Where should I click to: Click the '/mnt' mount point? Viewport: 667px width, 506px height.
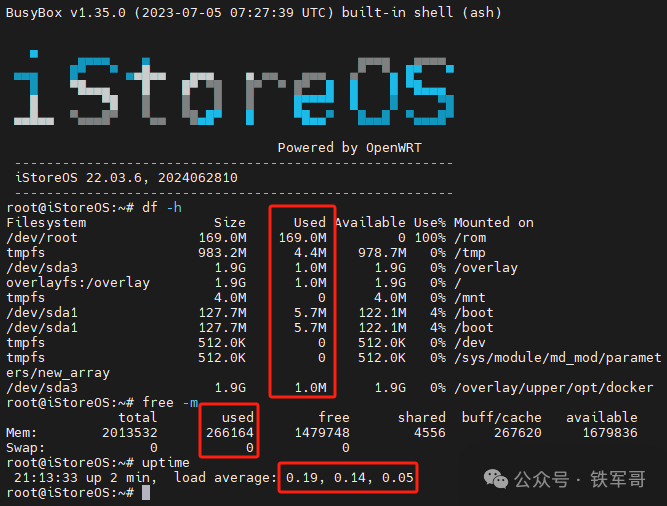[x=470, y=298]
